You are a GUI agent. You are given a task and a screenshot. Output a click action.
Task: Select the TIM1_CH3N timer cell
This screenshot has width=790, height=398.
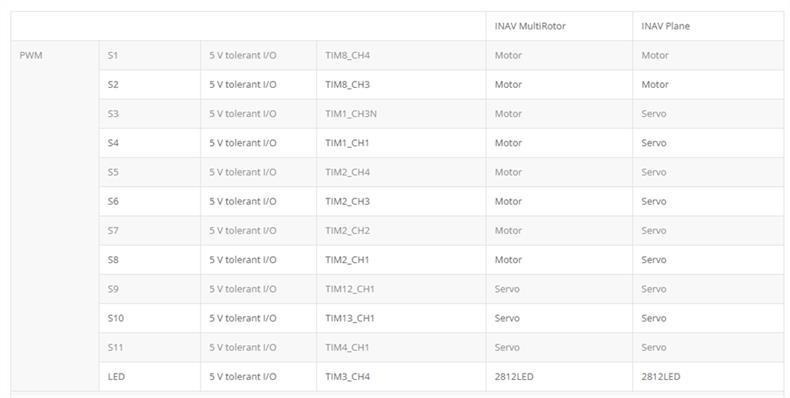(401, 114)
